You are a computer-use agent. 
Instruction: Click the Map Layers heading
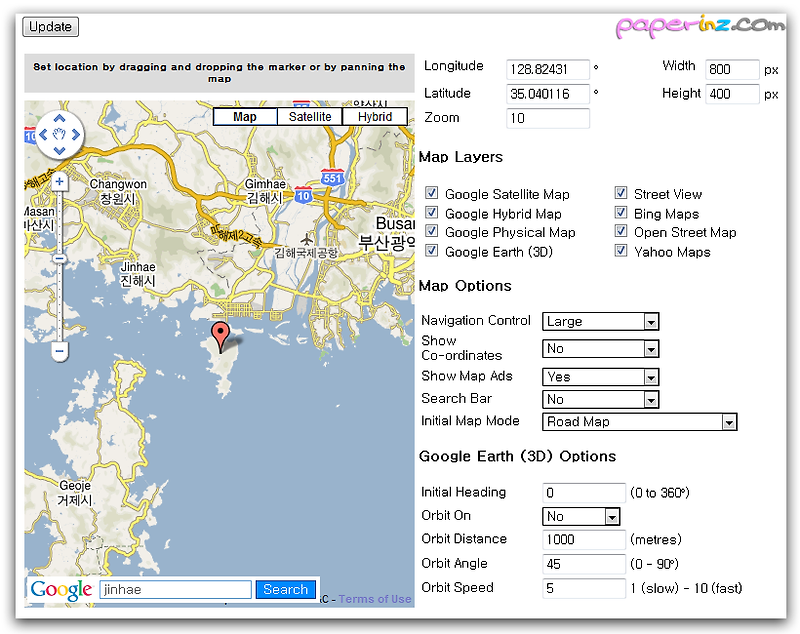pyautogui.click(x=461, y=157)
